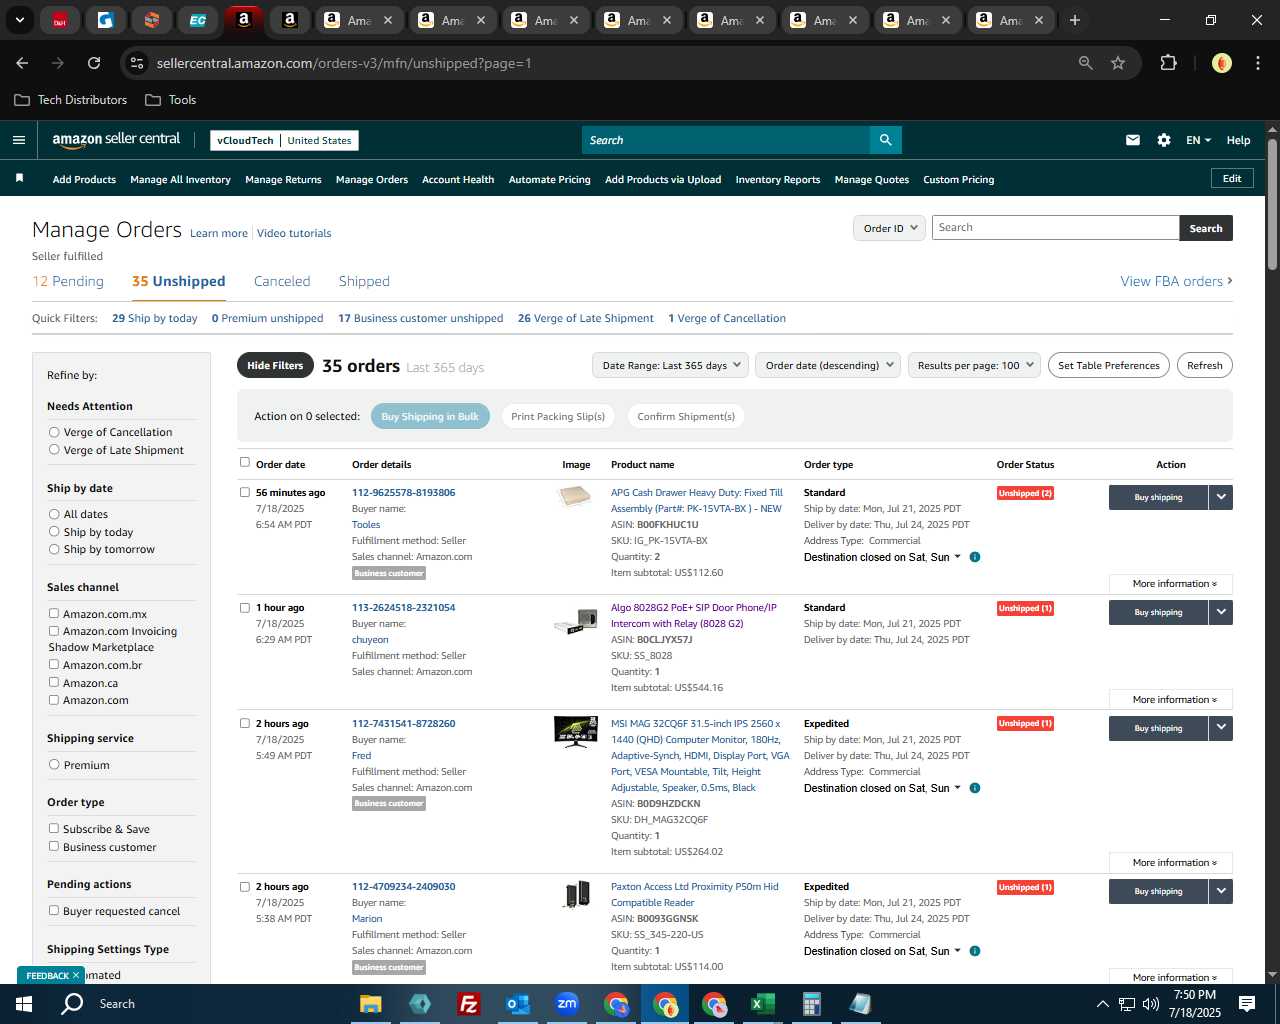Check the Amazon.com.mx sales channel box

pos(54,613)
